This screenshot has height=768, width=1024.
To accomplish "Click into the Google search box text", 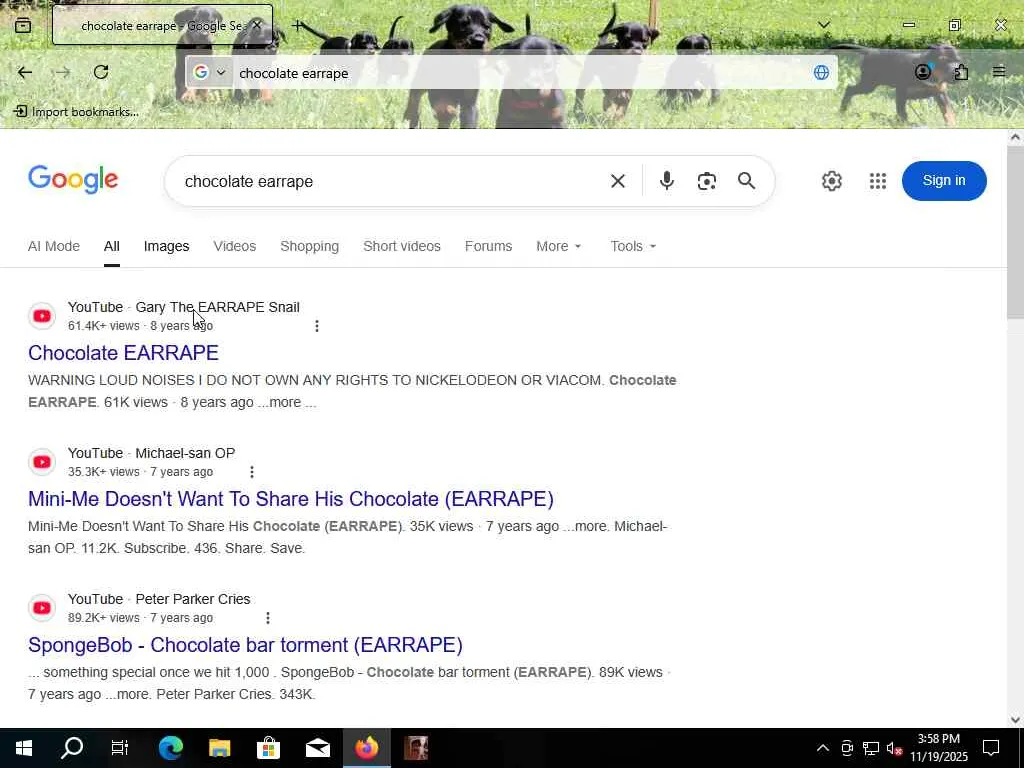I will pos(249,182).
